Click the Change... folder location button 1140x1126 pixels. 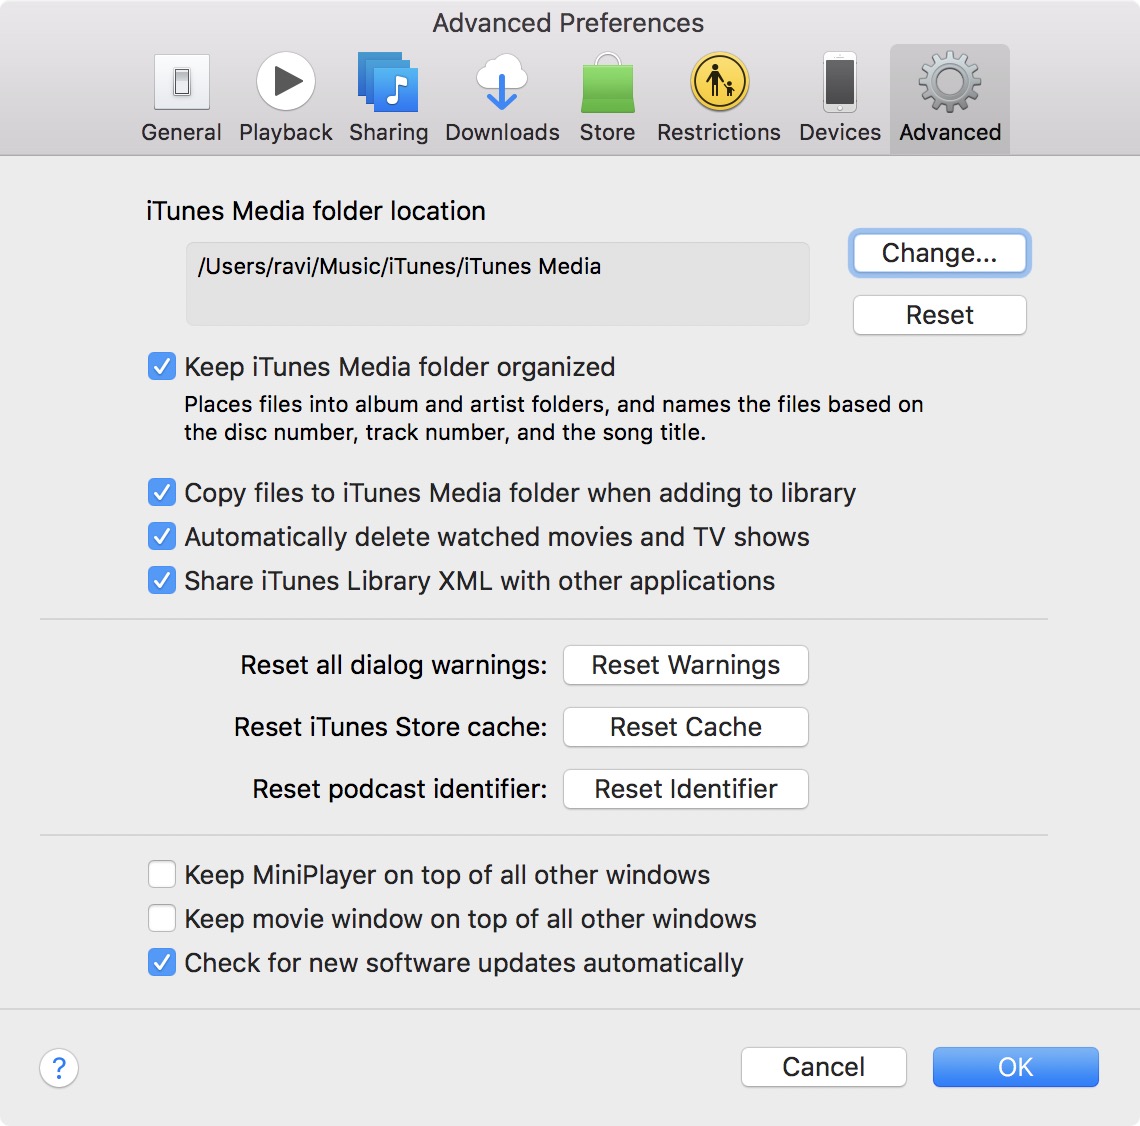coord(939,253)
